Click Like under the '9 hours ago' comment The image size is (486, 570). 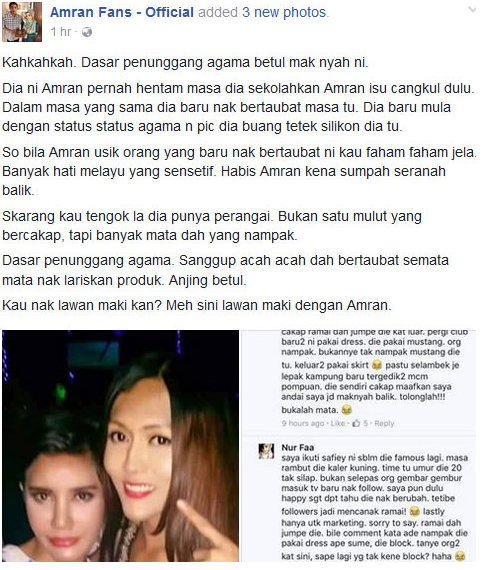tap(338, 424)
